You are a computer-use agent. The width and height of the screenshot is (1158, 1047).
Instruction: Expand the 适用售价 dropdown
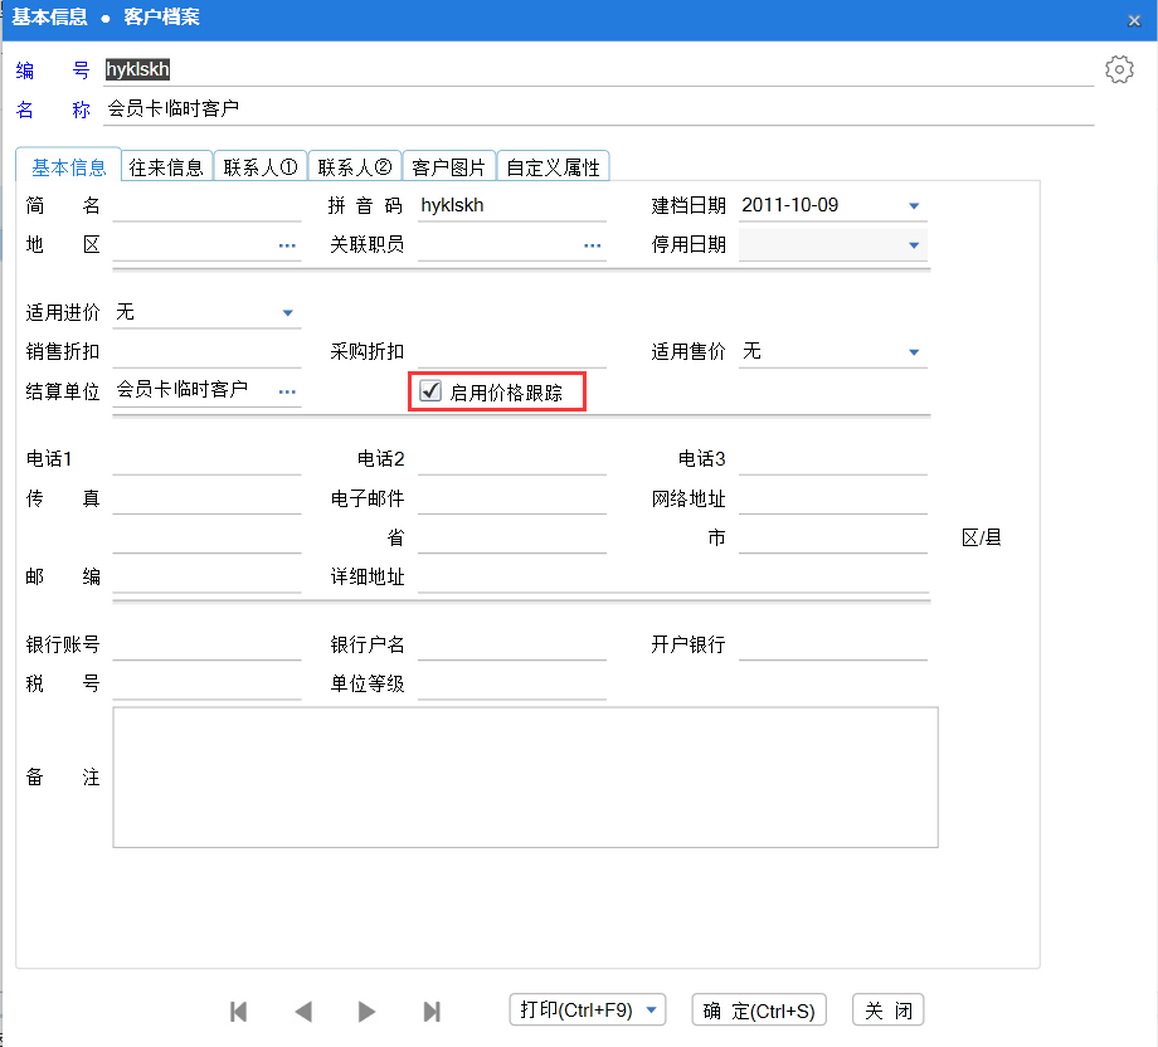[913, 352]
